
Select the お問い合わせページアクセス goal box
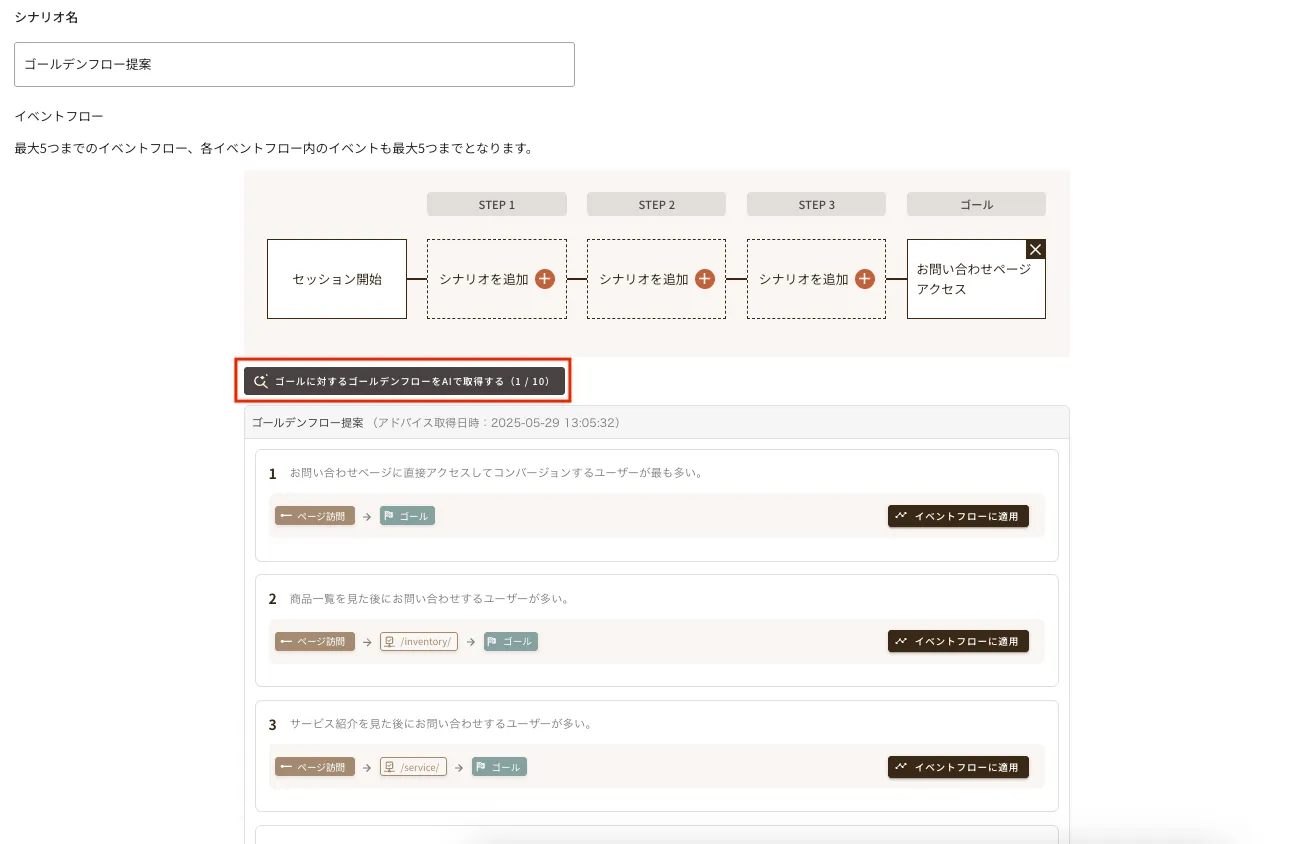pyautogui.click(x=976, y=279)
